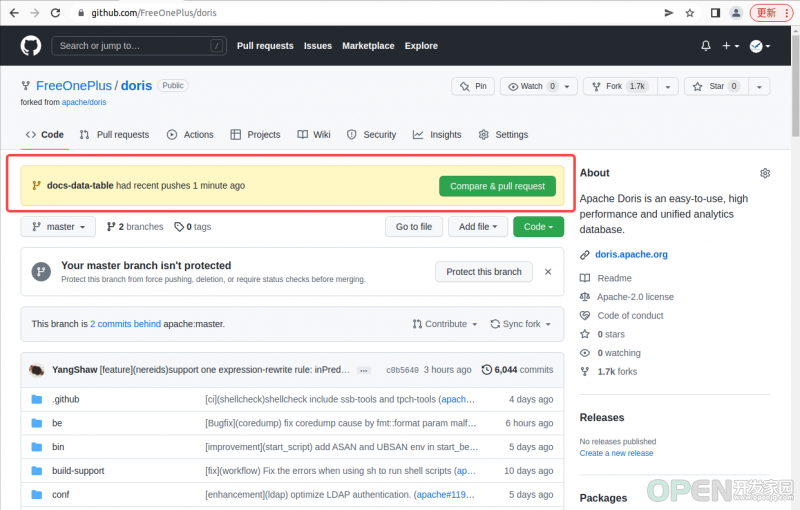Open Sync fork dropdown
800x510 pixels.
pyautogui.click(x=521, y=324)
